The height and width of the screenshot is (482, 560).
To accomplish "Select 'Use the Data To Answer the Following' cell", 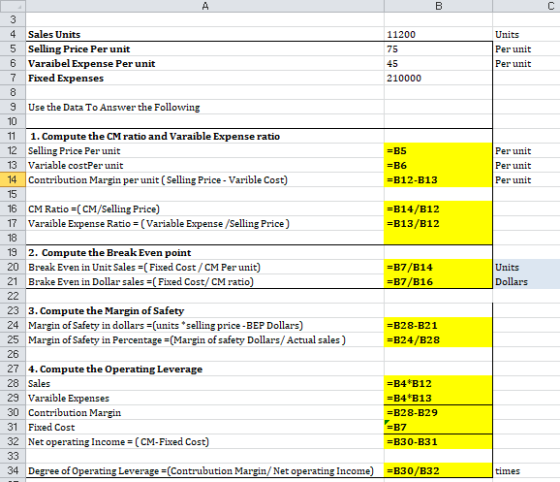I will pyautogui.click(x=205, y=107).
